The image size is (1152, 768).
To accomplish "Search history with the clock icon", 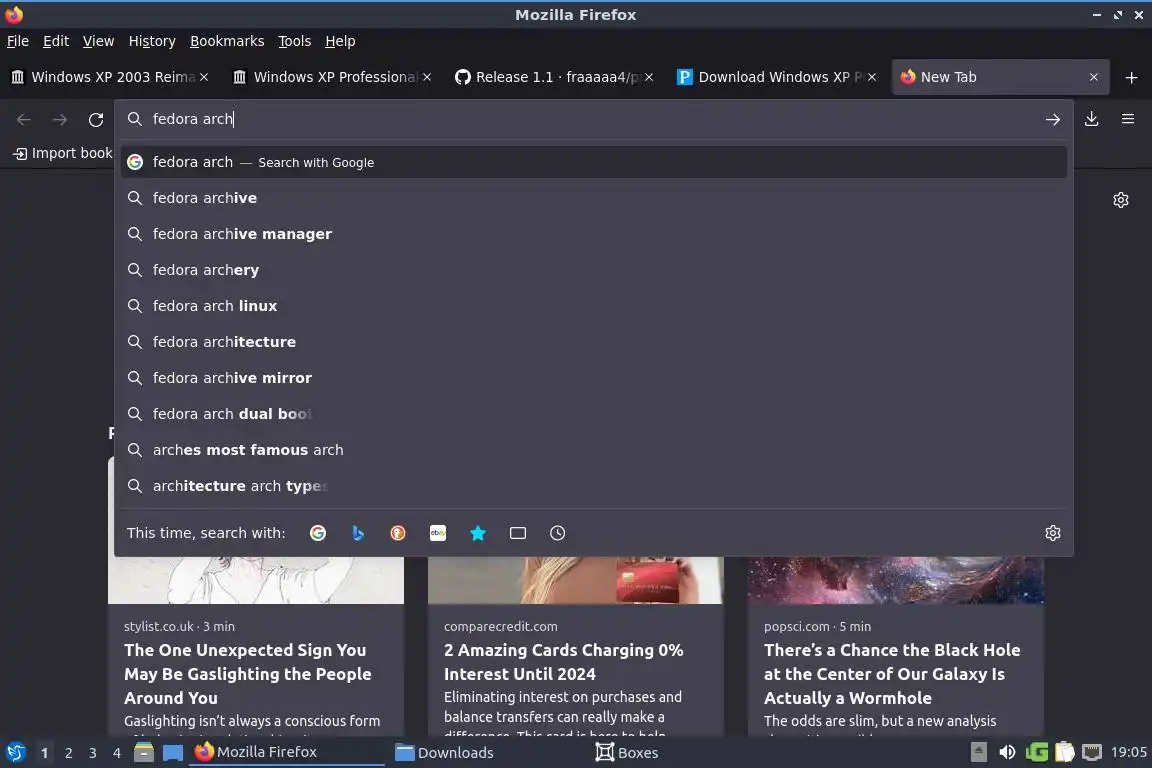I will tap(558, 533).
